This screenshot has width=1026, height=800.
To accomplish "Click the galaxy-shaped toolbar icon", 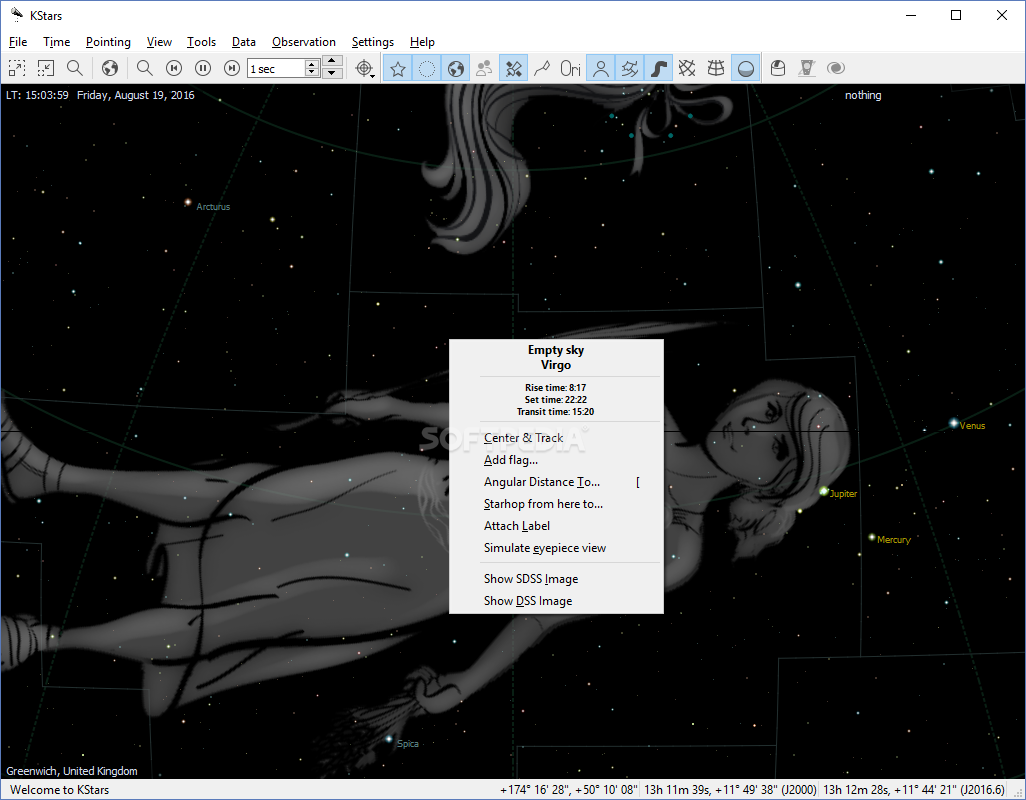I will 836,68.
